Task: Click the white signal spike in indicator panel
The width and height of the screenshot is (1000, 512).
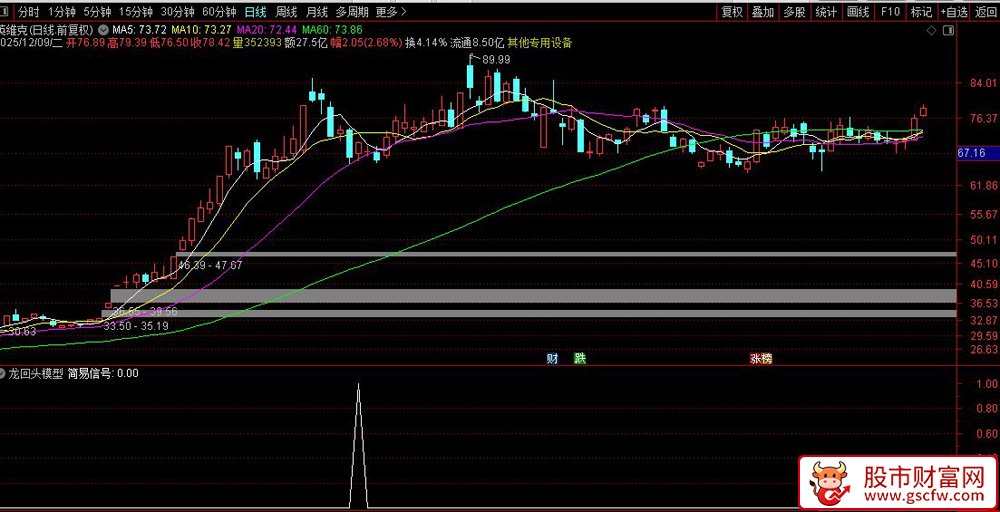Action: pos(358,446)
